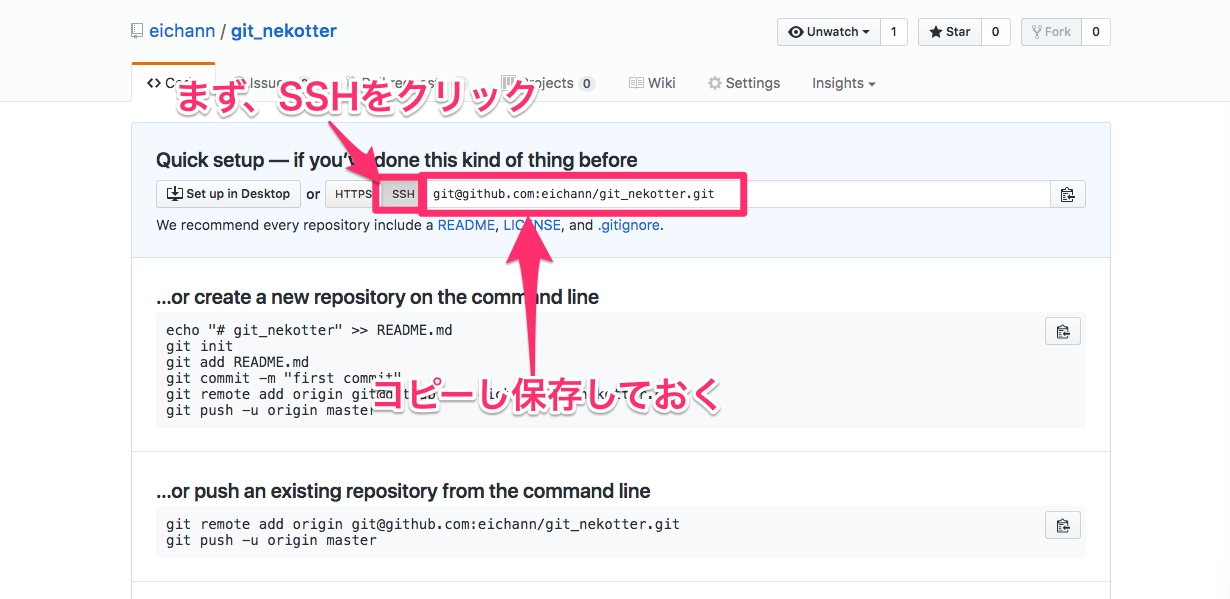Switch clone URL to HTTPS
Screen dimensions: 1230x599
pyautogui.click(x=353, y=194)
